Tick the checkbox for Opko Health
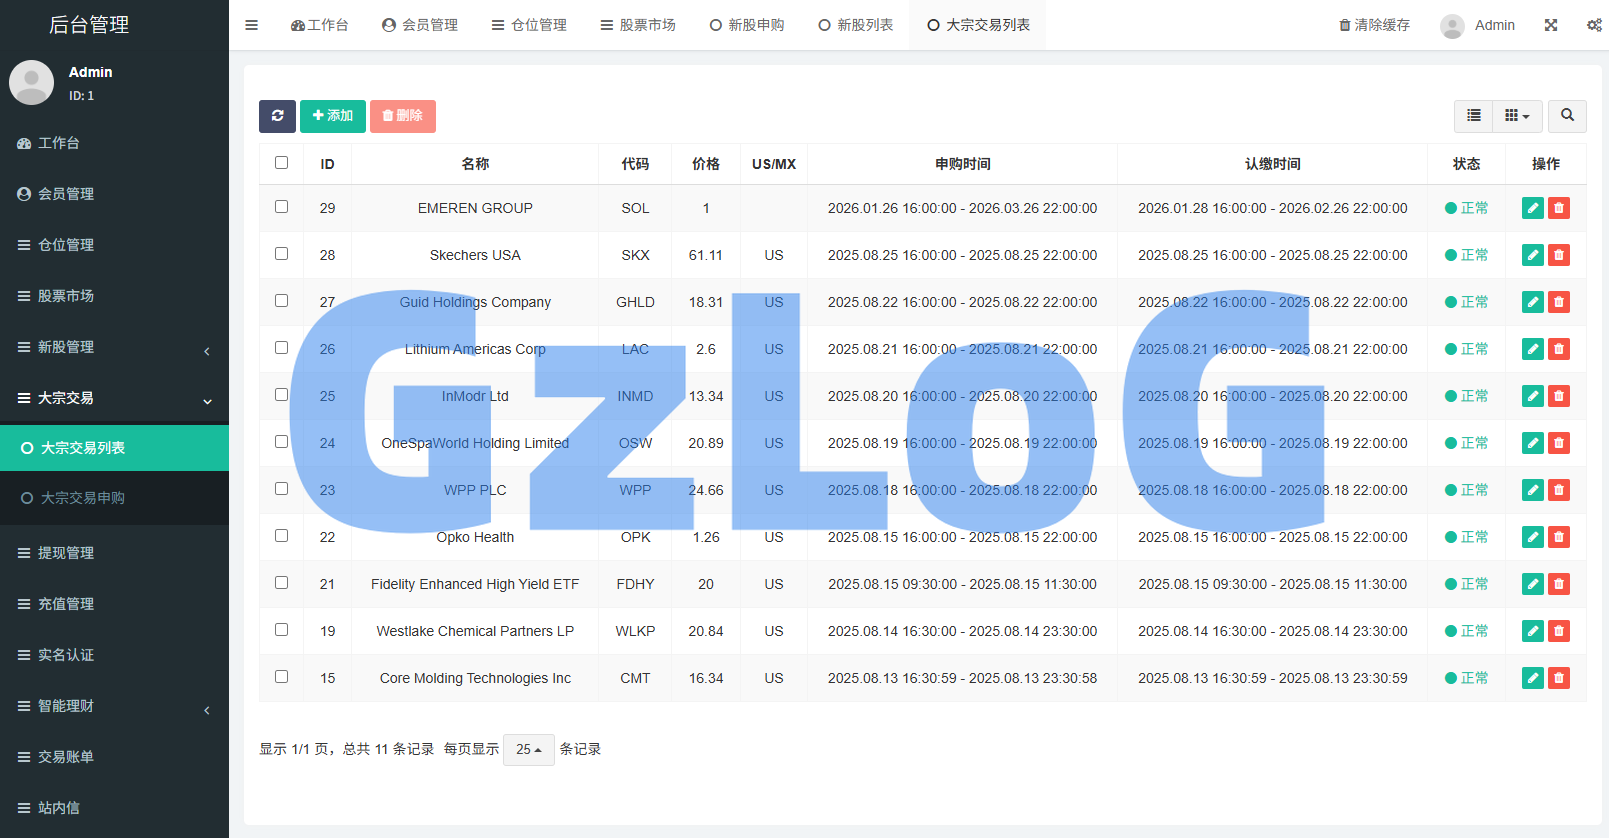This screenshot has width=1609, height=838. pyautogui.click(x=281, y=536)
